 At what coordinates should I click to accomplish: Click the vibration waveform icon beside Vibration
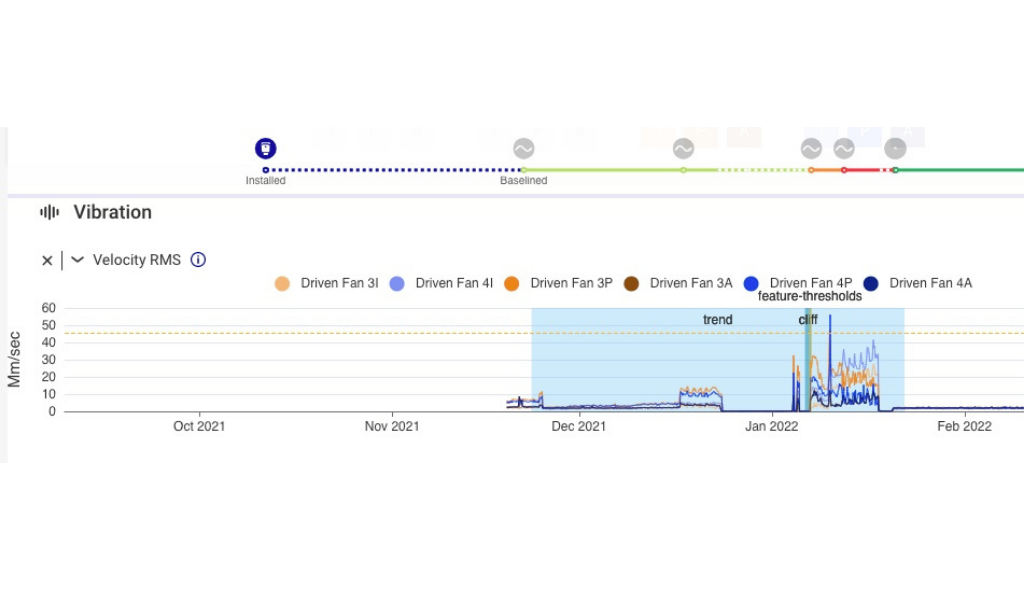tap(50, 212)
